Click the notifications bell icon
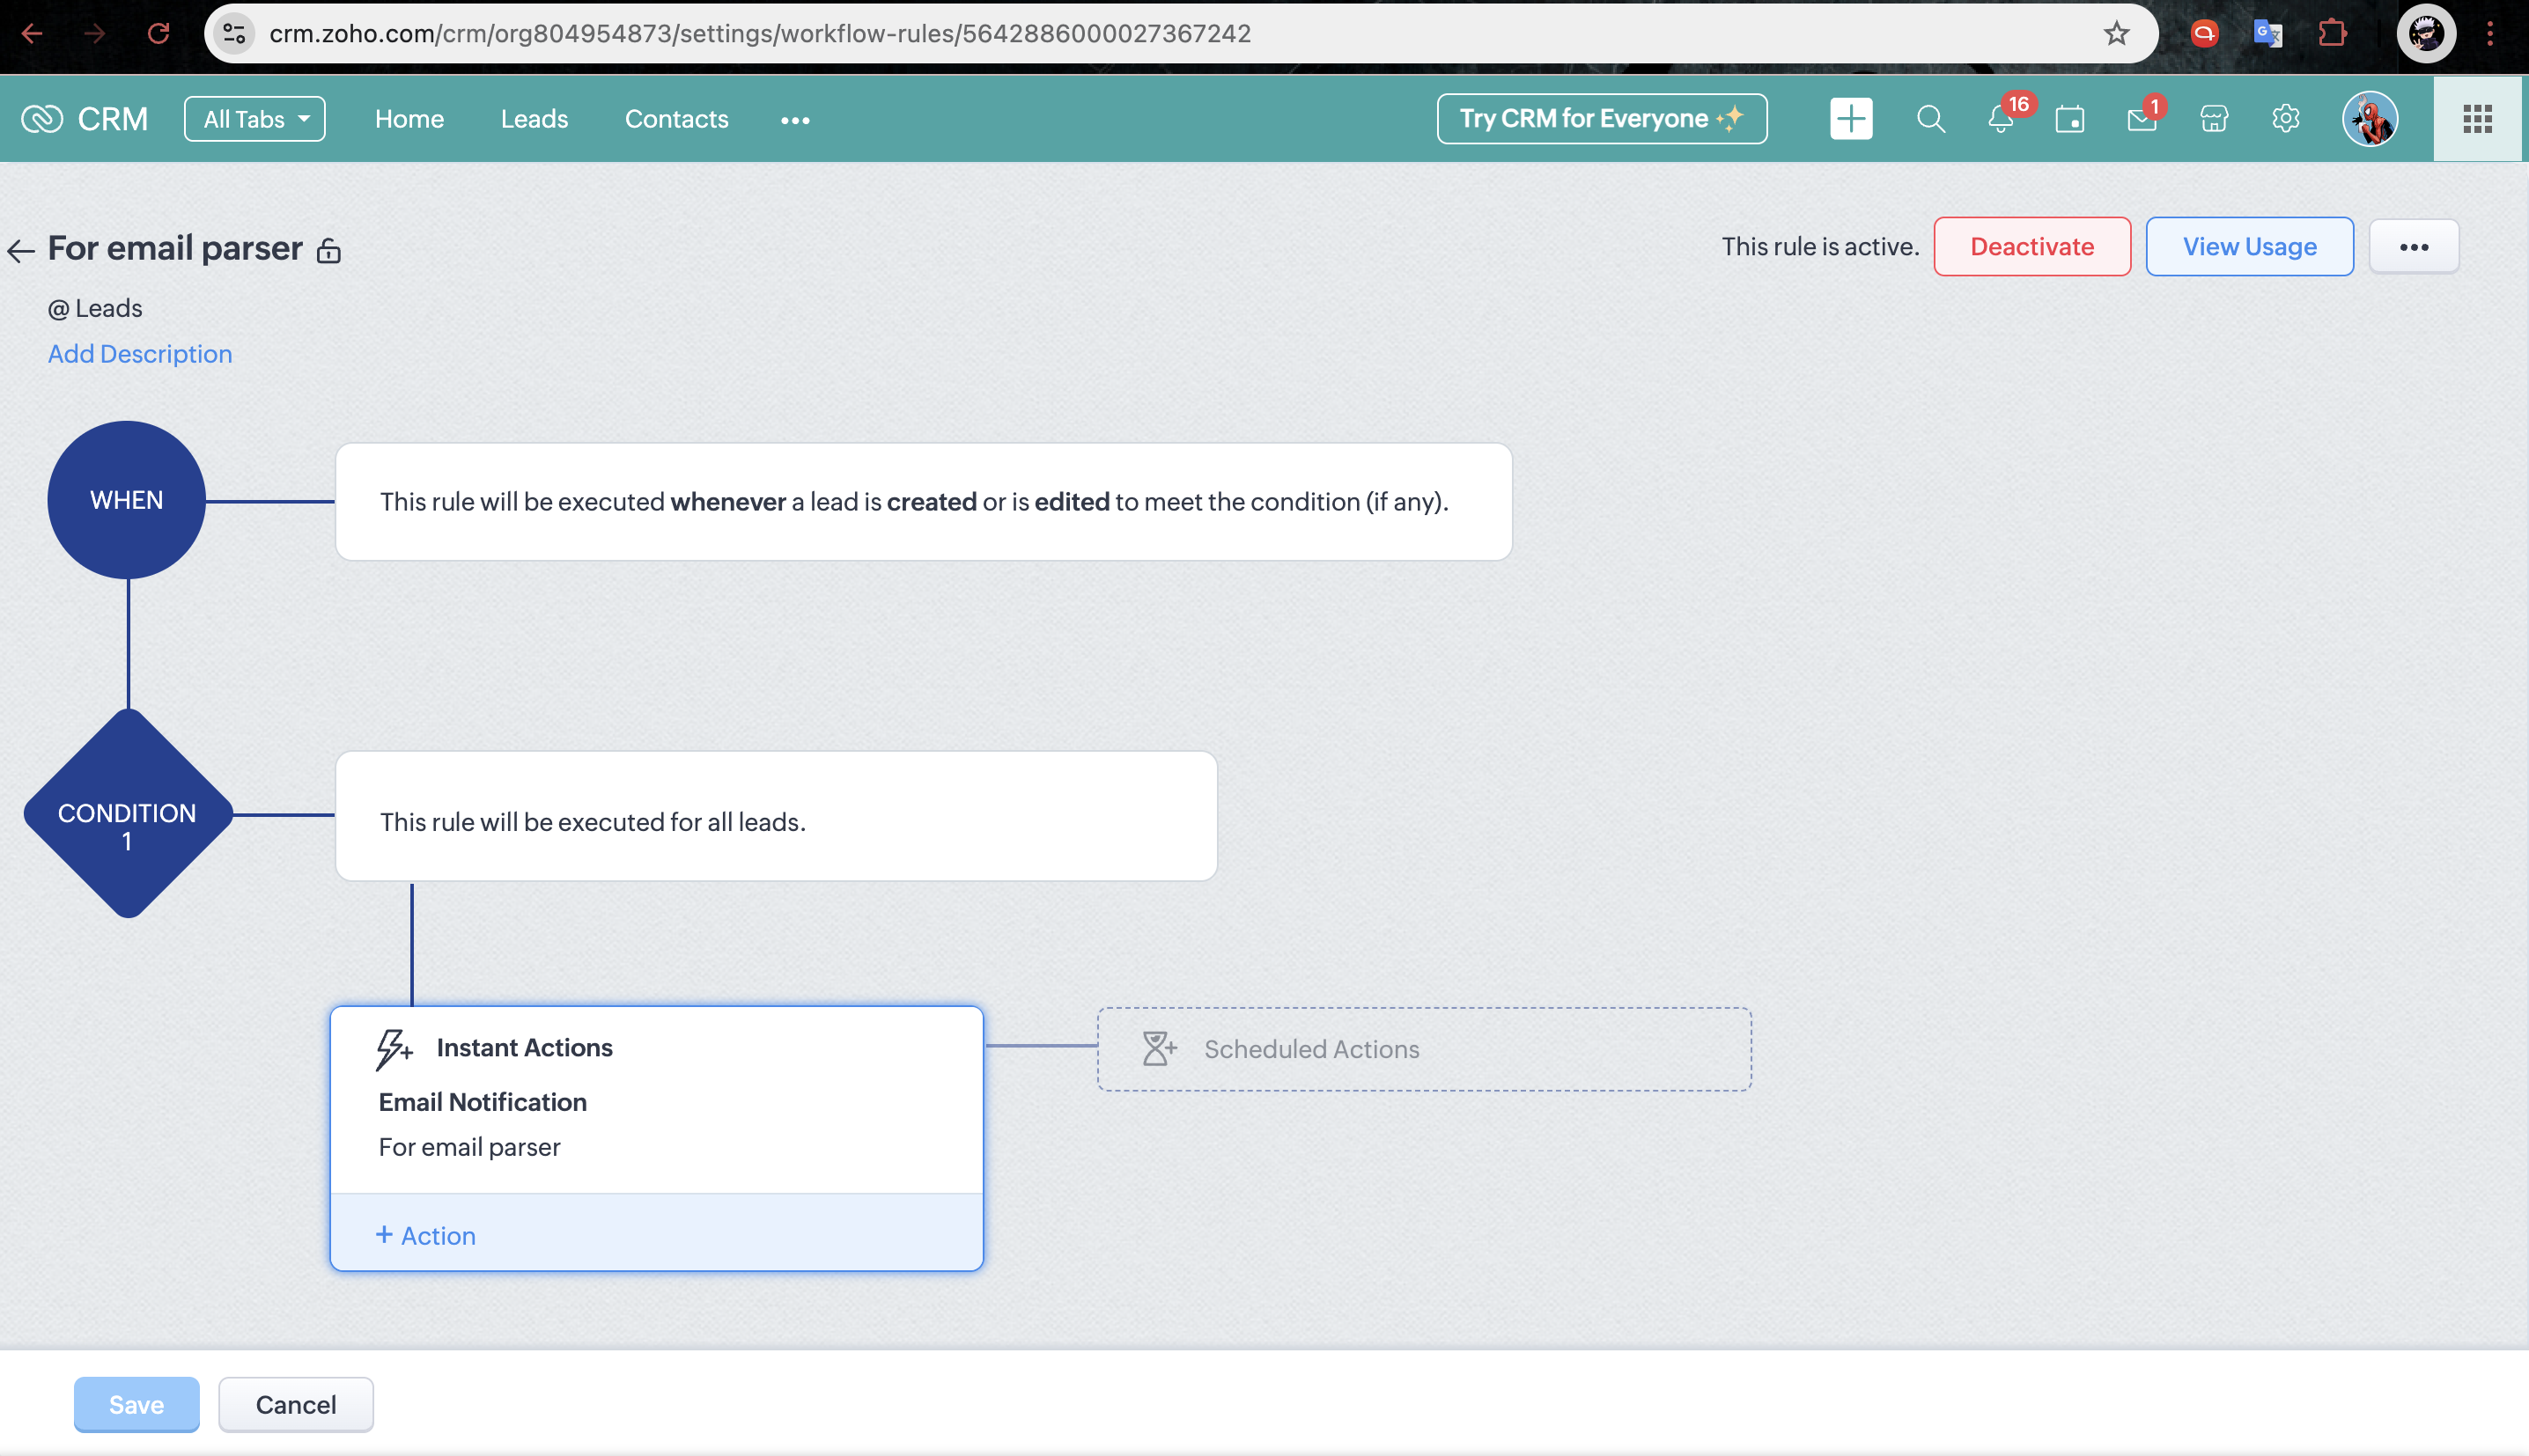Screen dimensions: 2529x1456 2000,120
